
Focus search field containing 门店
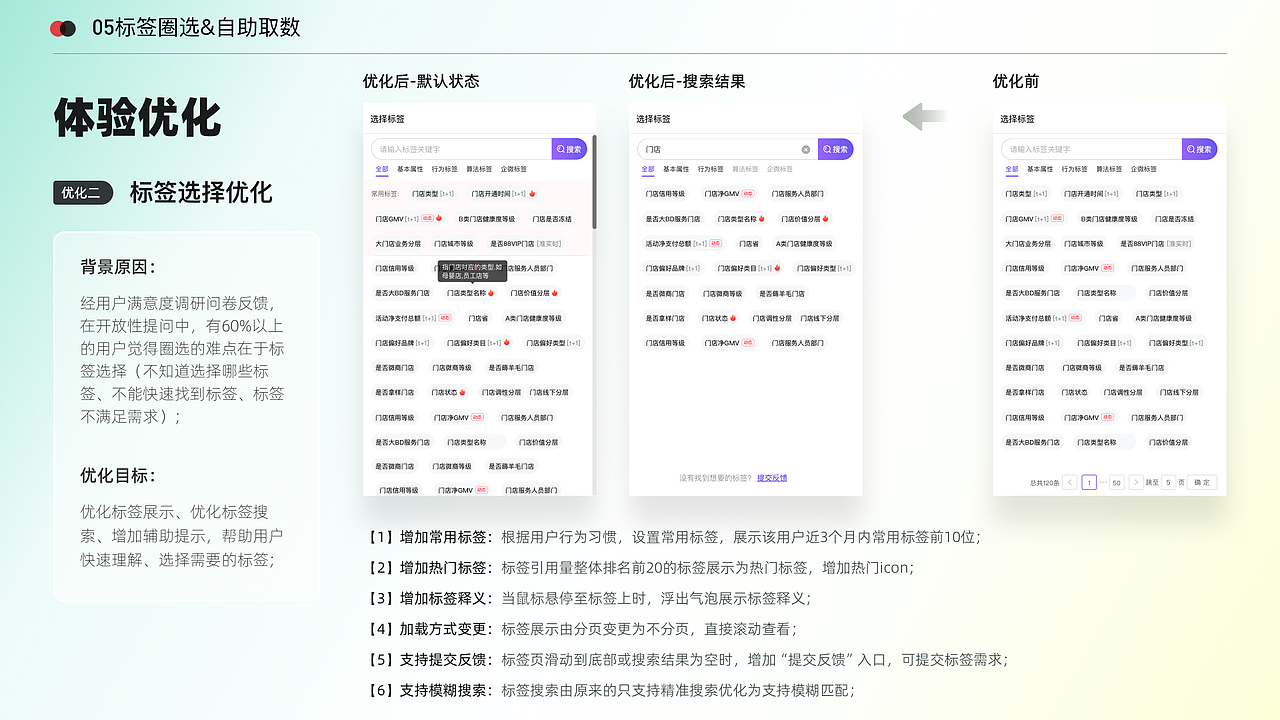pyautogui.click(x=727, y=149)
